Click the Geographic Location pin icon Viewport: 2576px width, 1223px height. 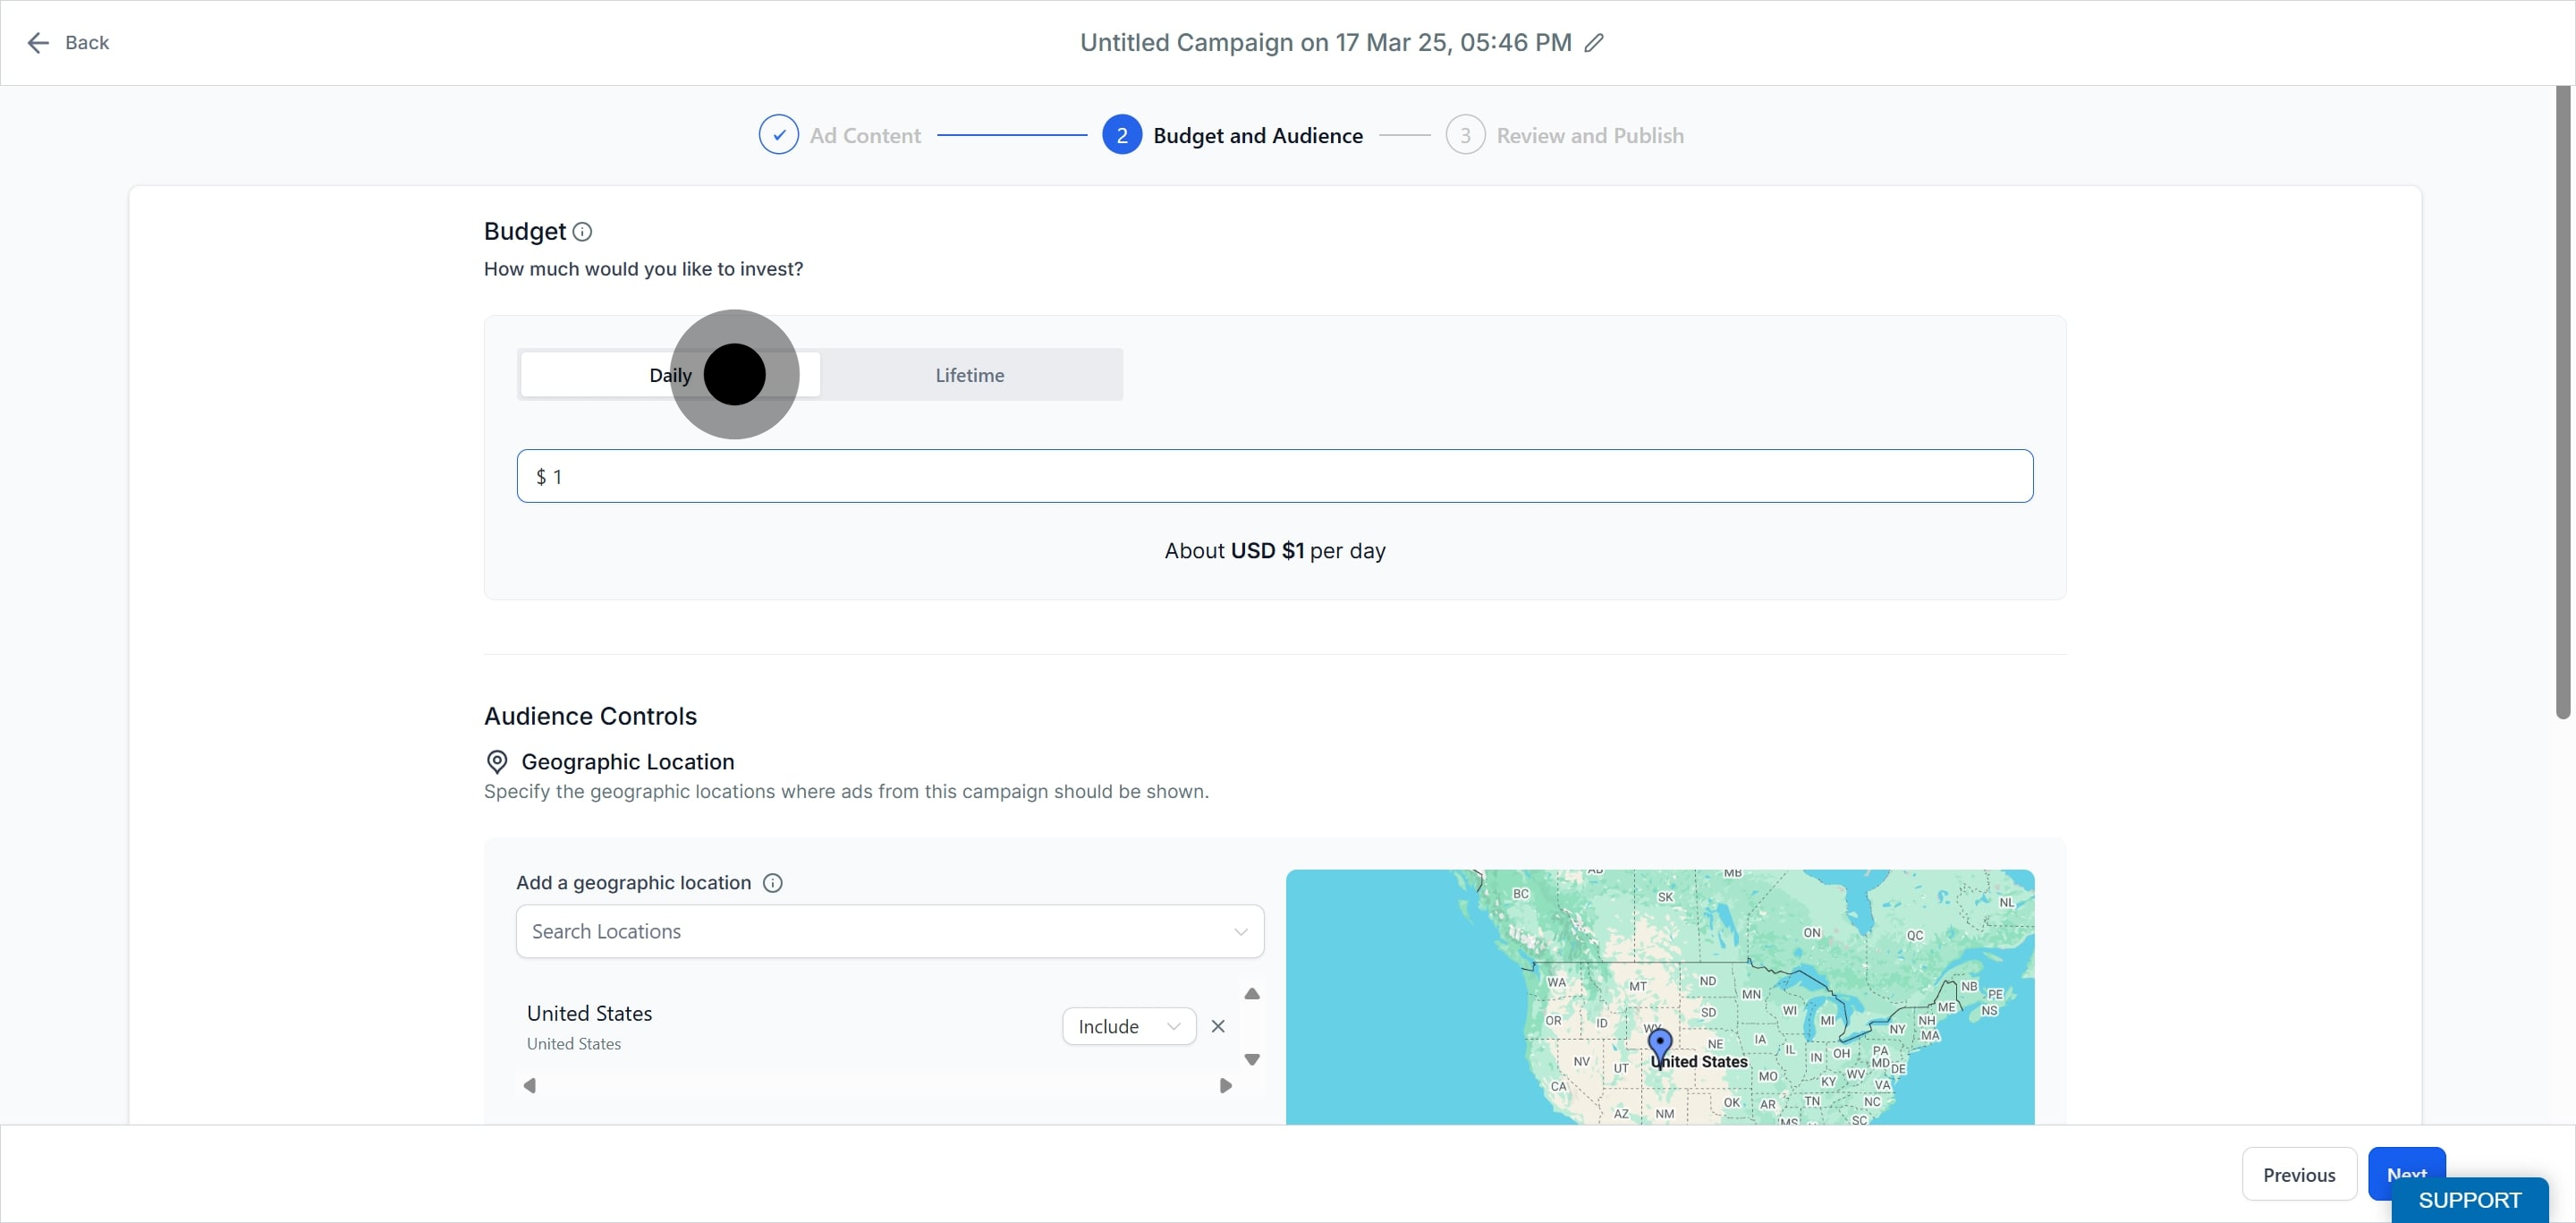[x=496, y=762]
